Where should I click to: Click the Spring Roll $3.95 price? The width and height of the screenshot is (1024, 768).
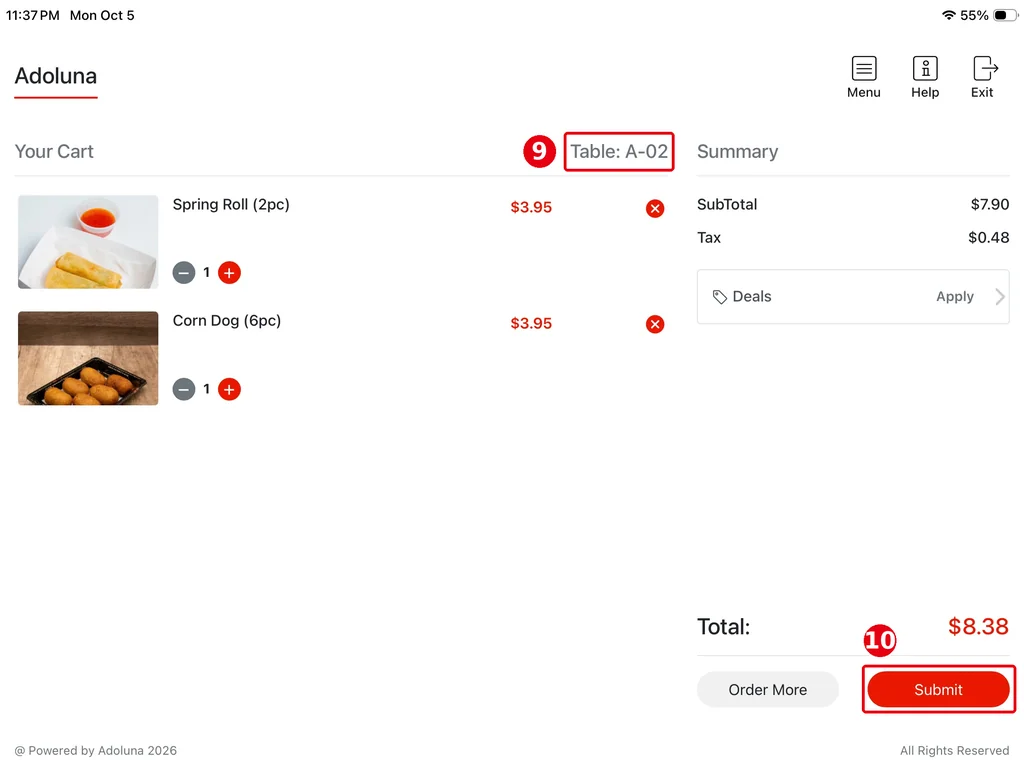pos(531,208)
